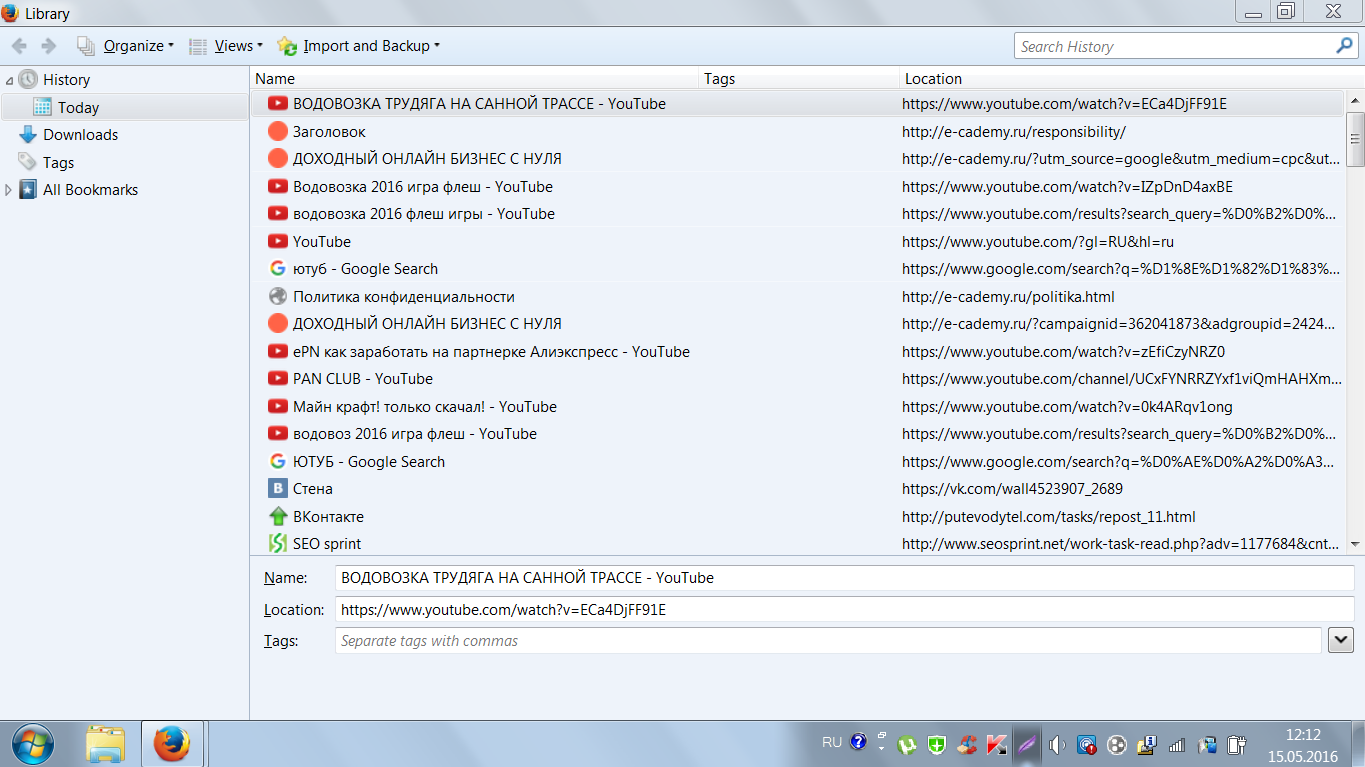This screenshot has height=767, width=1365.
Task: Select Downloads in the sidebar
Action: [80, 135]
